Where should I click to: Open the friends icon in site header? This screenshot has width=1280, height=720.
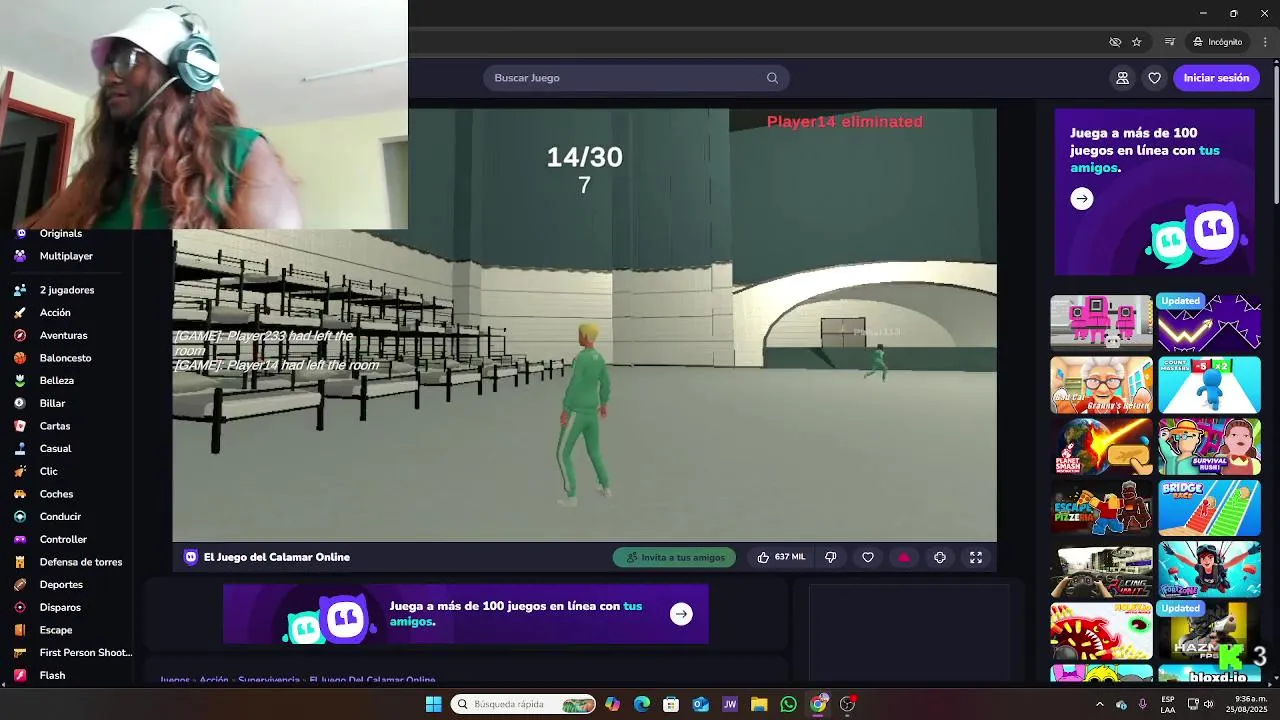point(1123,78)
